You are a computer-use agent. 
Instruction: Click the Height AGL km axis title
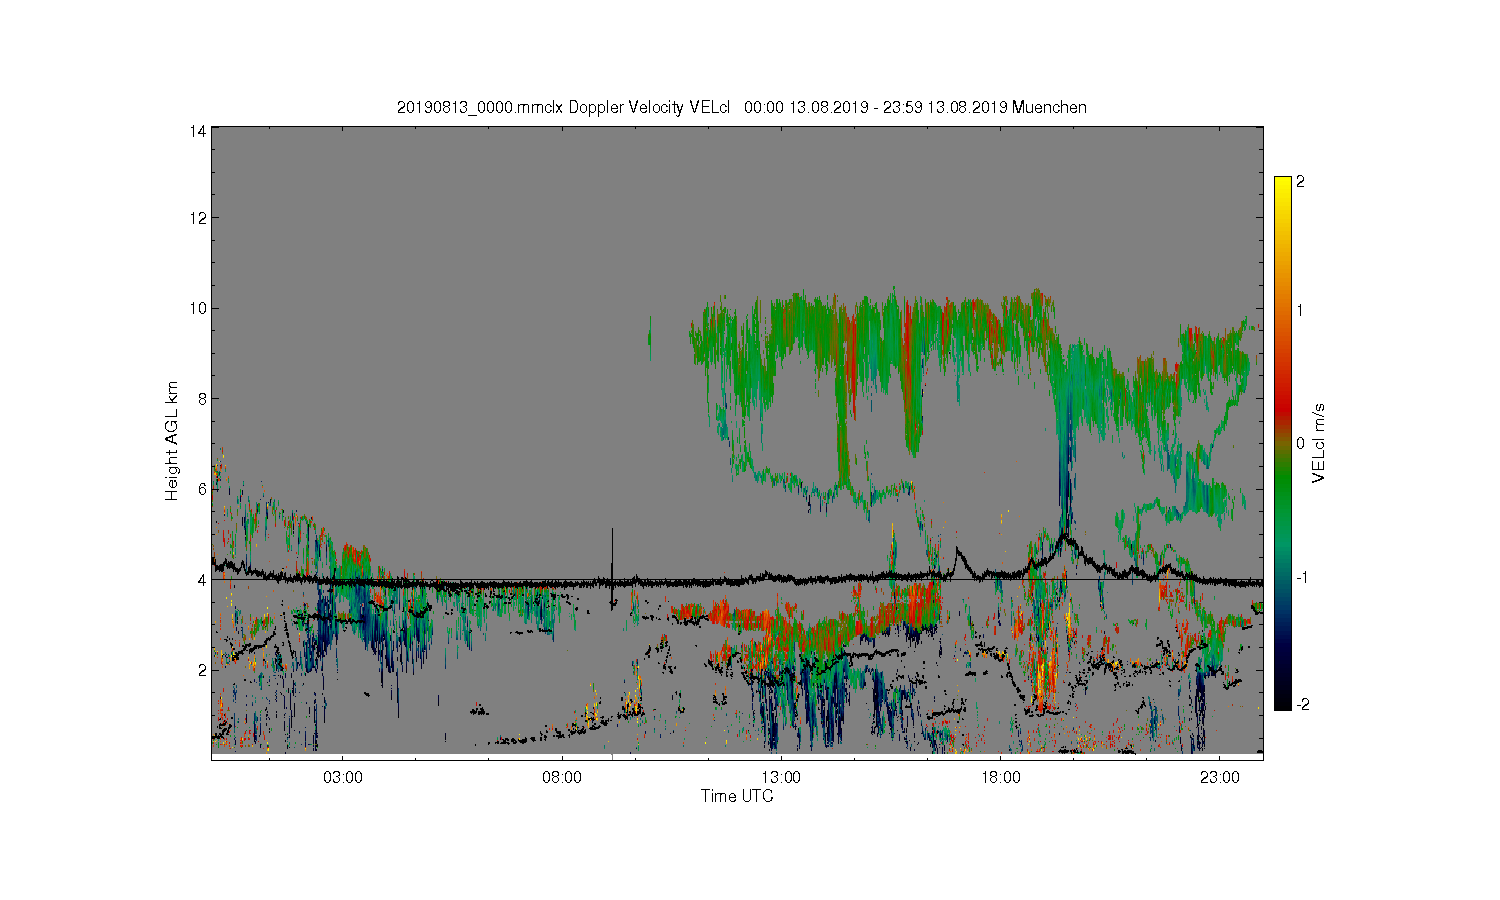click(172, 441)
